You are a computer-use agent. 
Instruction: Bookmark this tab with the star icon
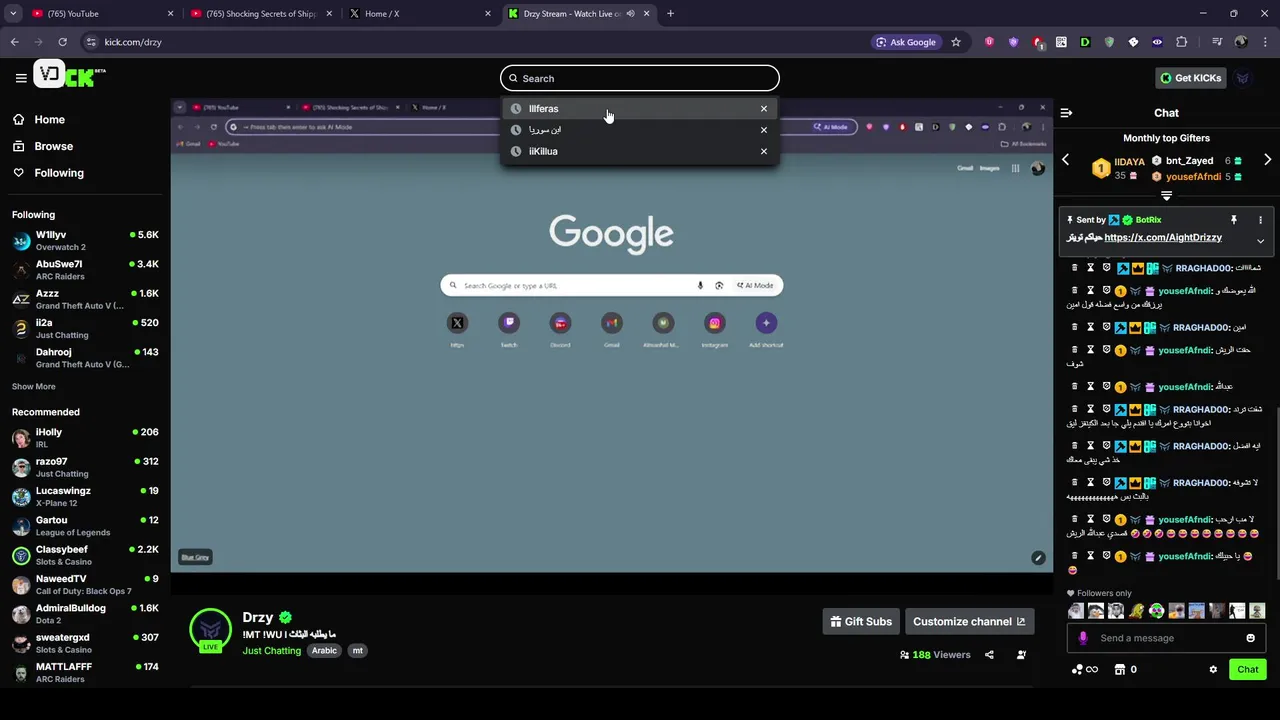pos(956,42)
